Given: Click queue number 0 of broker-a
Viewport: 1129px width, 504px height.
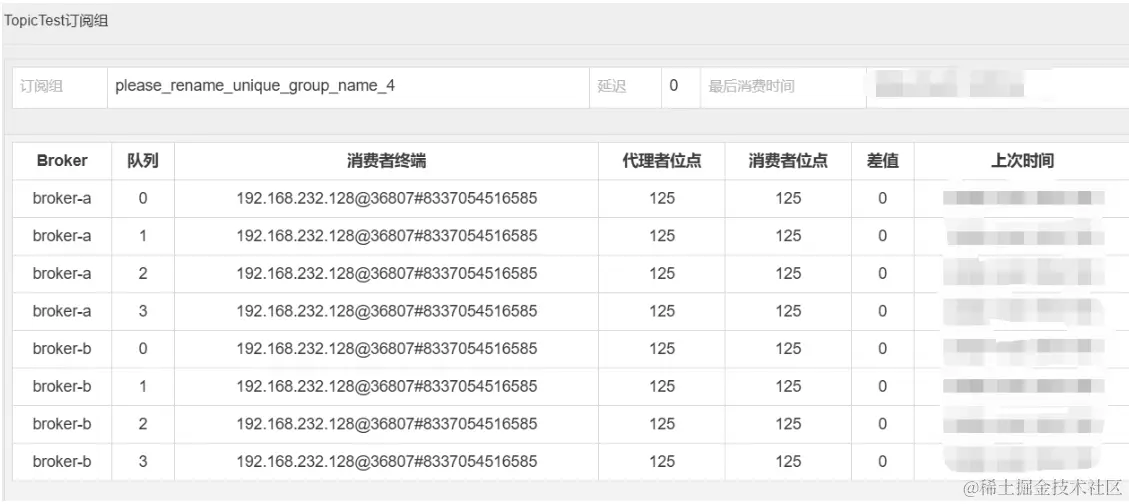Looking at the screenshot, I should [143, 198].
